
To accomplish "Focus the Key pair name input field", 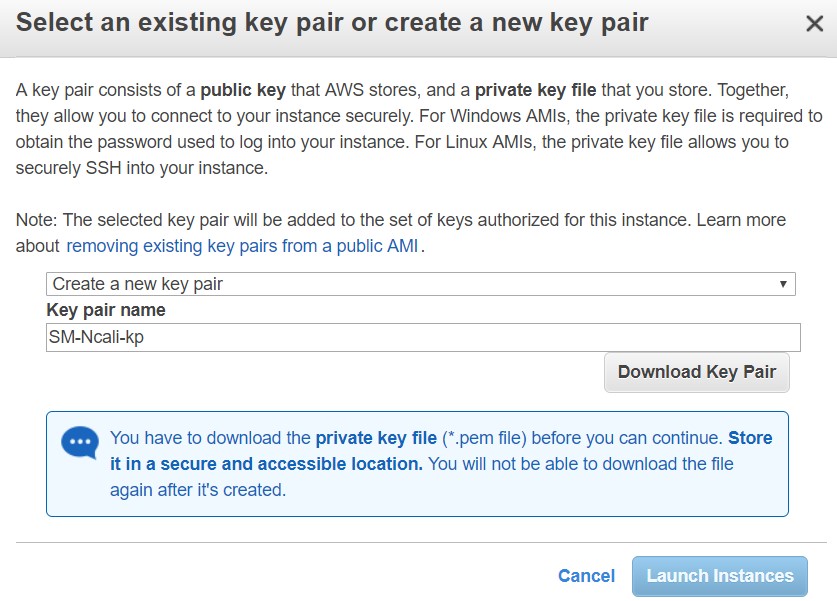I will pos(423,337).
